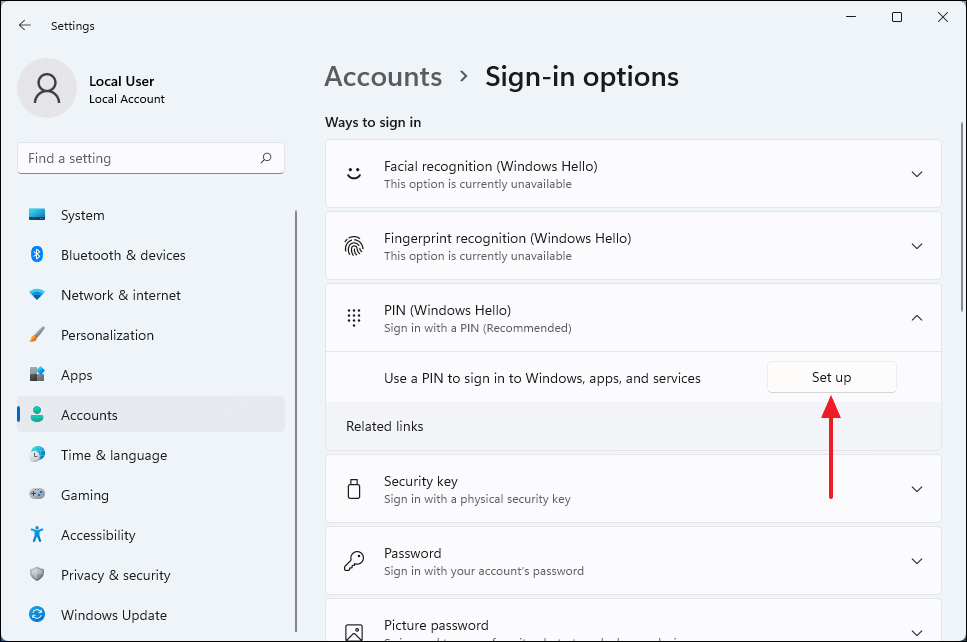This screenshot has width=967, height=642.
Task: Collapse the PIN (Windows Hello) section
Action: pyautogui.click(x=917, y=318)
